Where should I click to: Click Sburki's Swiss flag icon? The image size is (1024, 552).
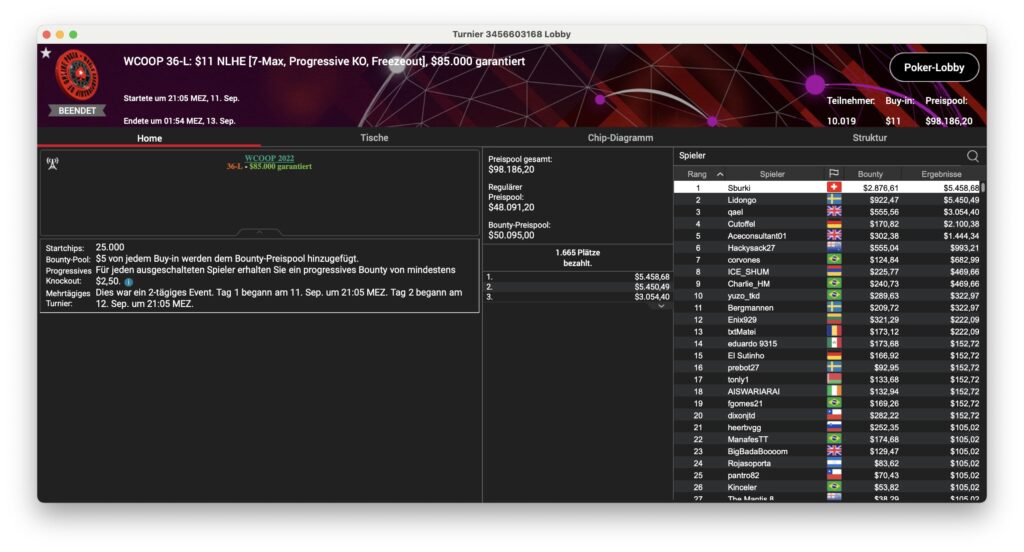click(834, 187)
